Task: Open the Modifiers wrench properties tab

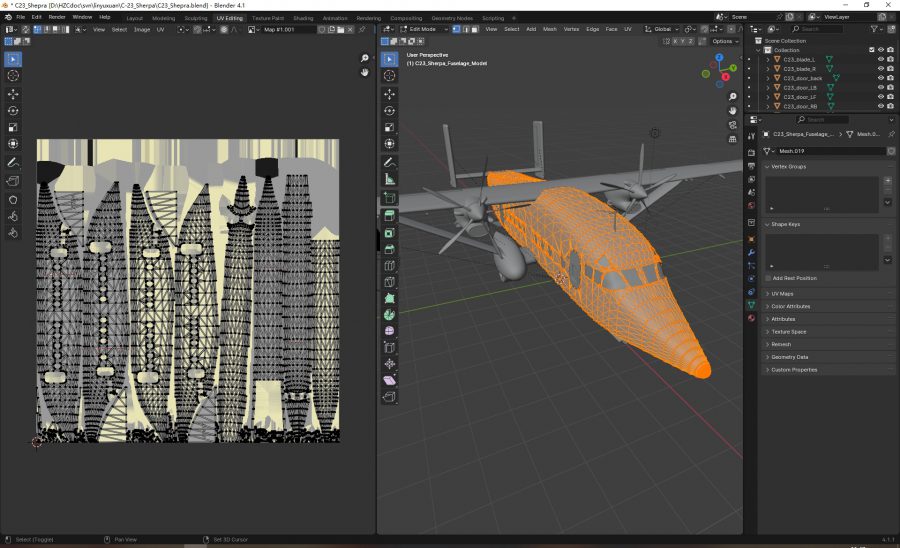Action: point(751,252)
